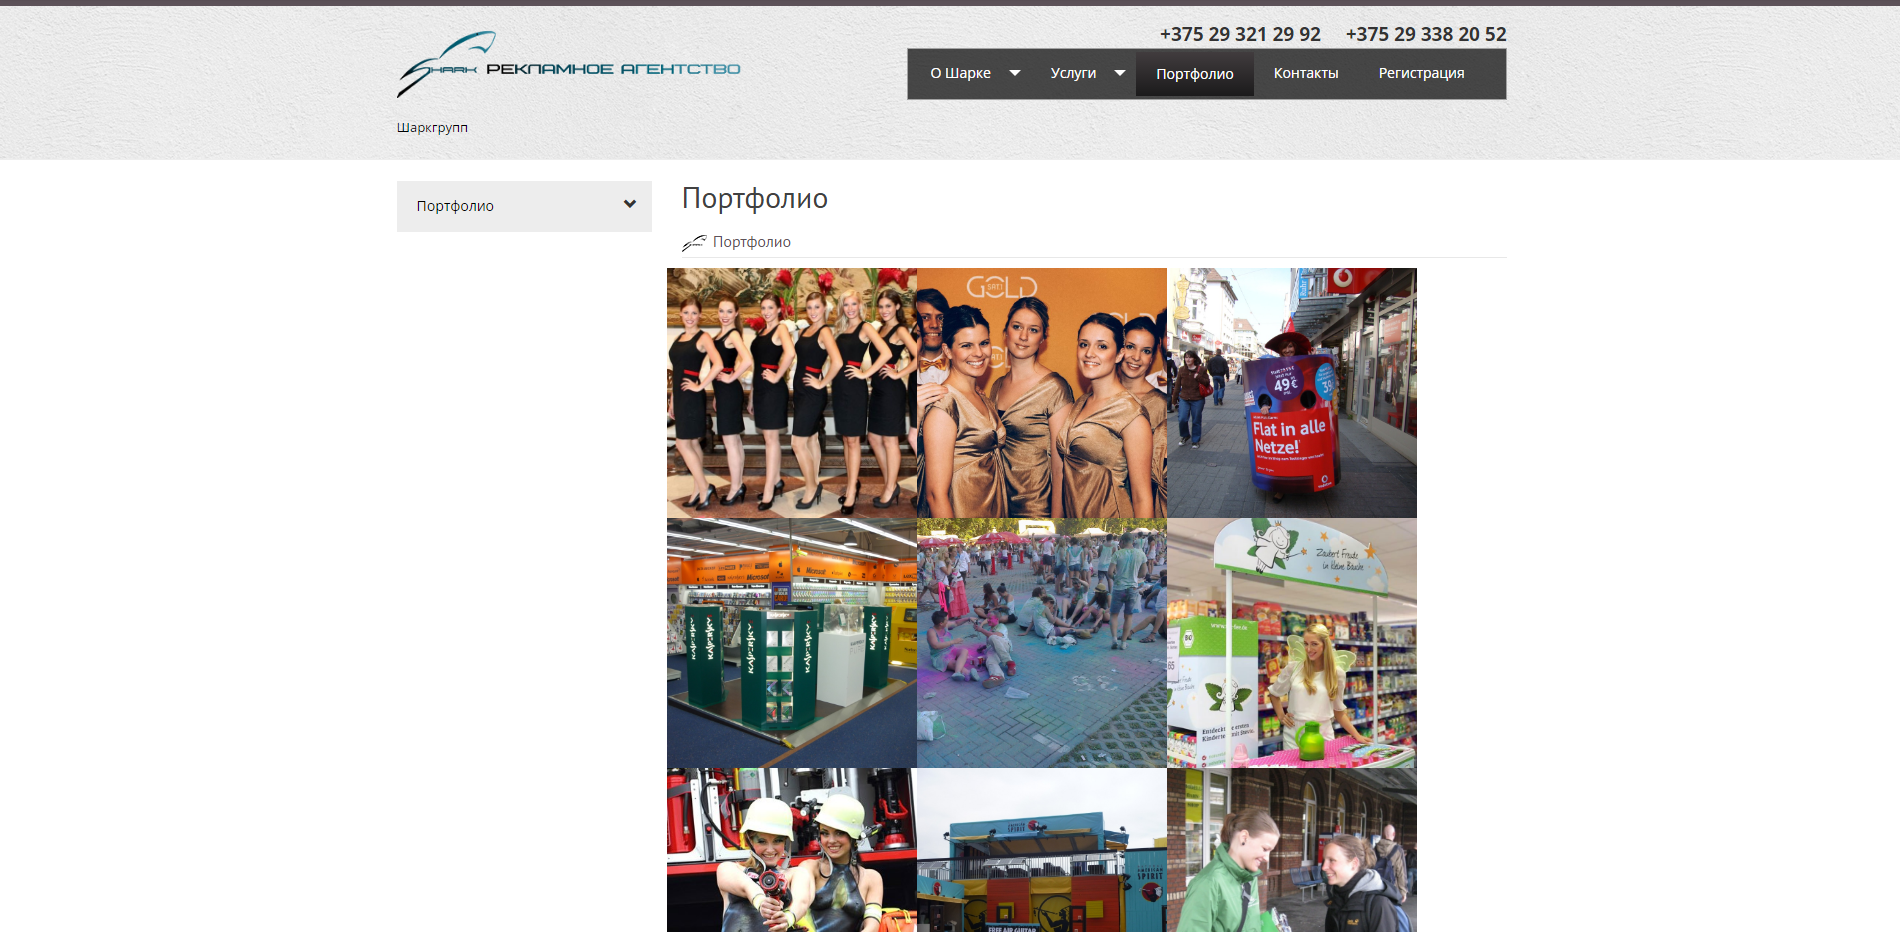Screen dimensions: 1900x932
Task: Go to the Контакты page
Action: pos(1306,73)
